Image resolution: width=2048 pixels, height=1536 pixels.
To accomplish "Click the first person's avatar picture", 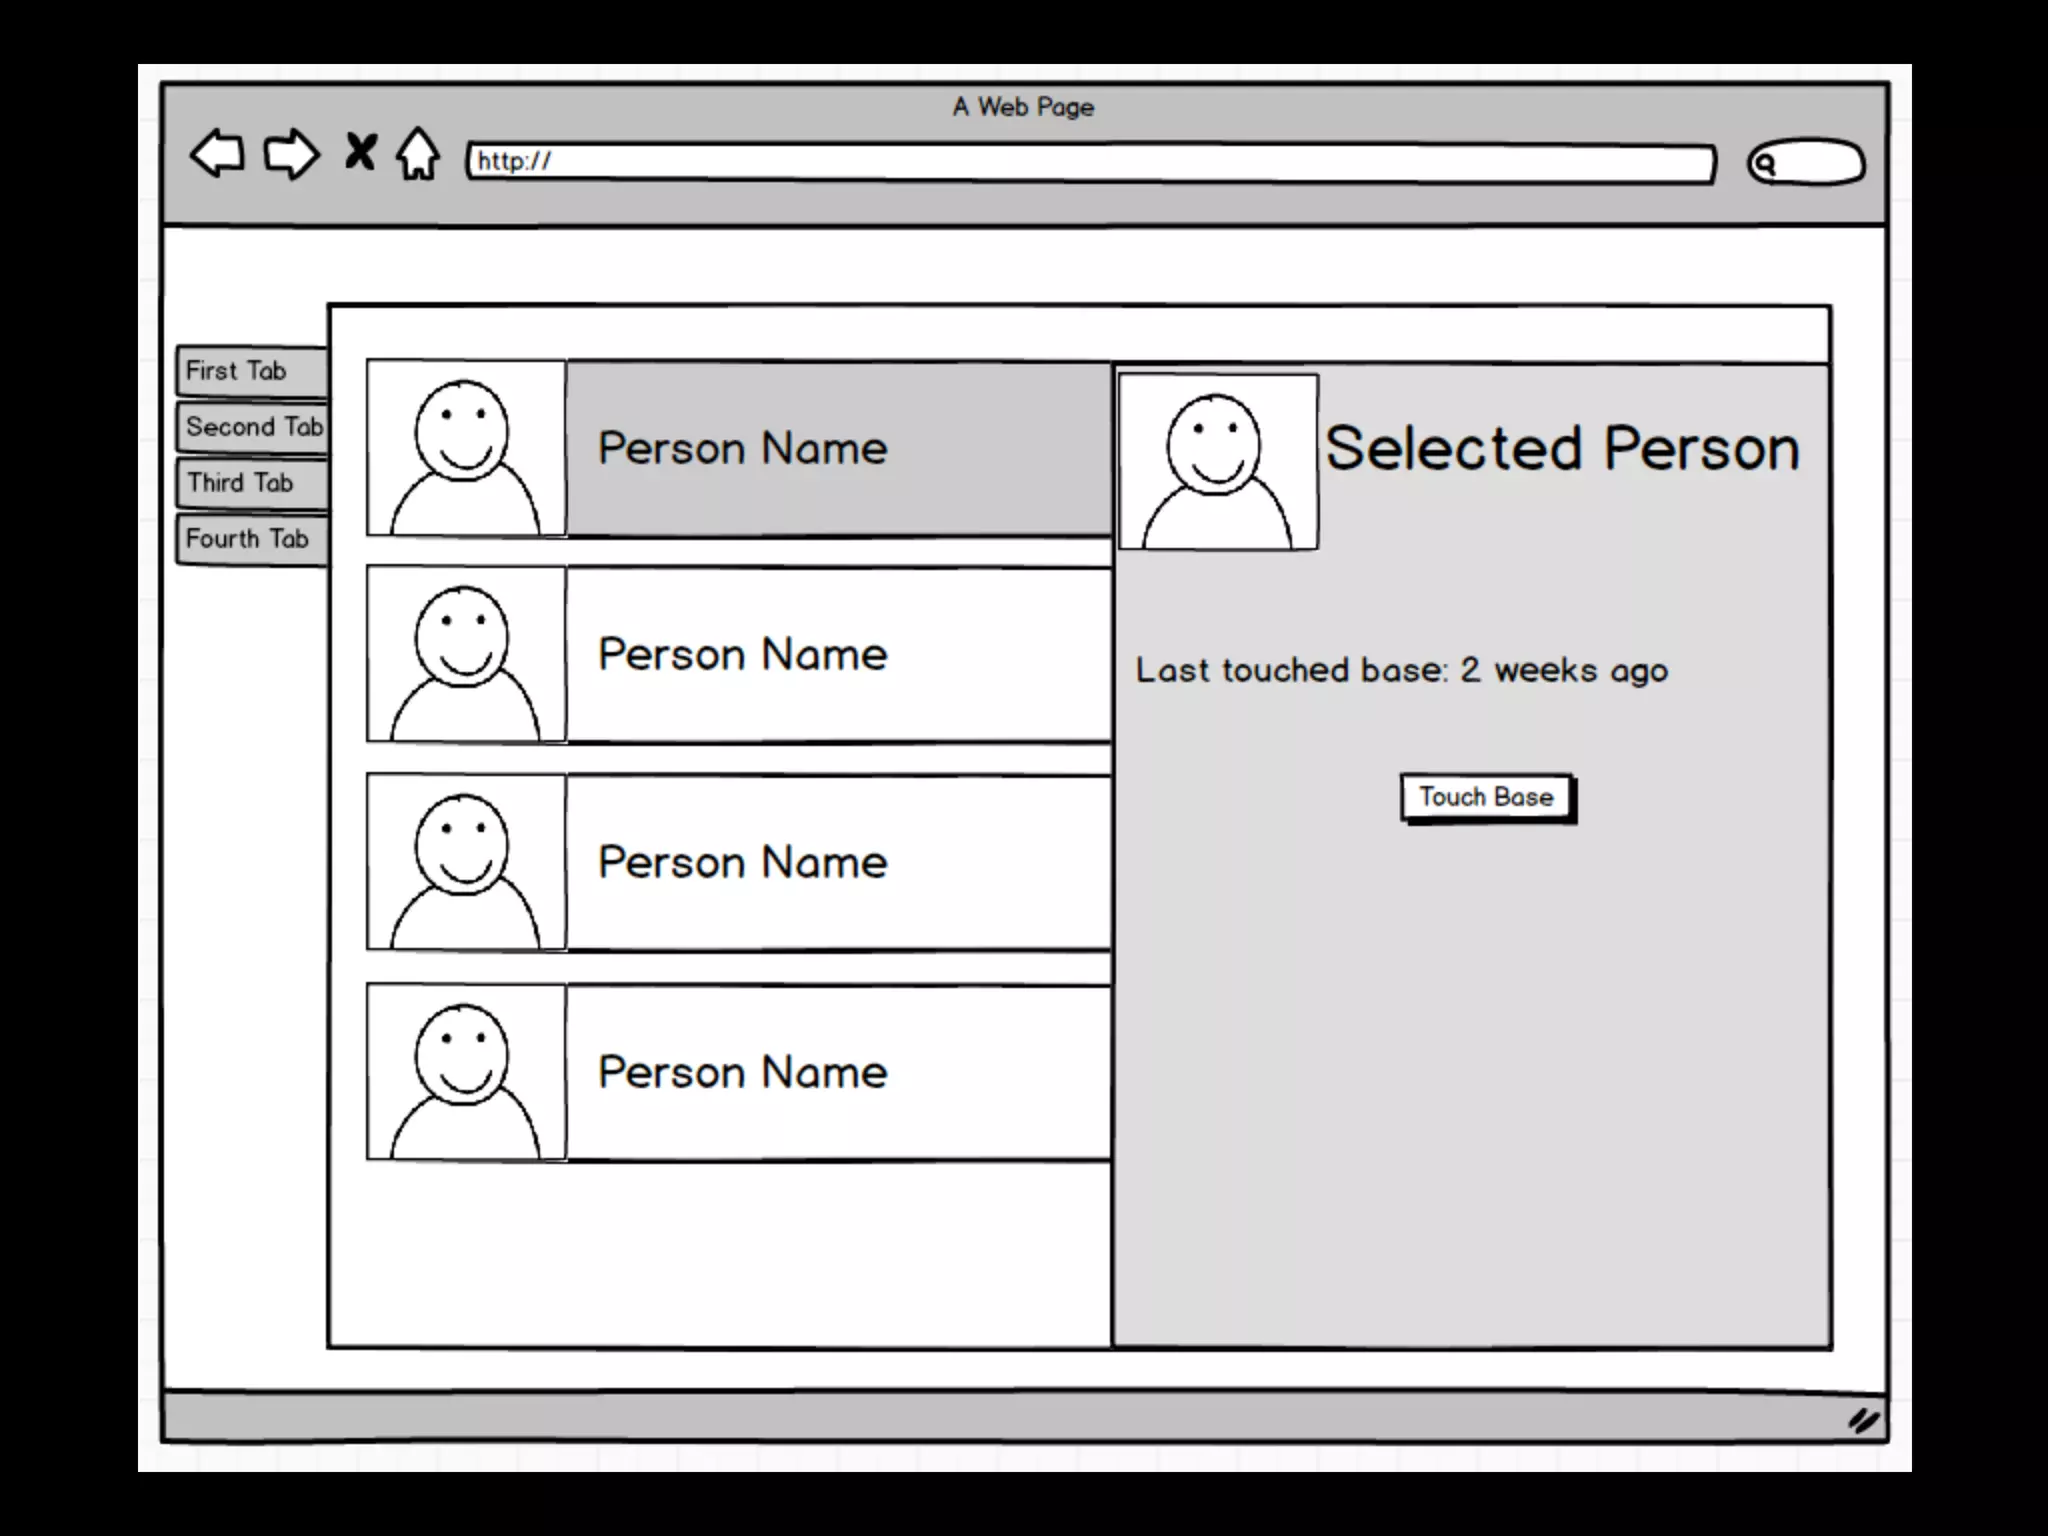I will click(x=466, y=448).
